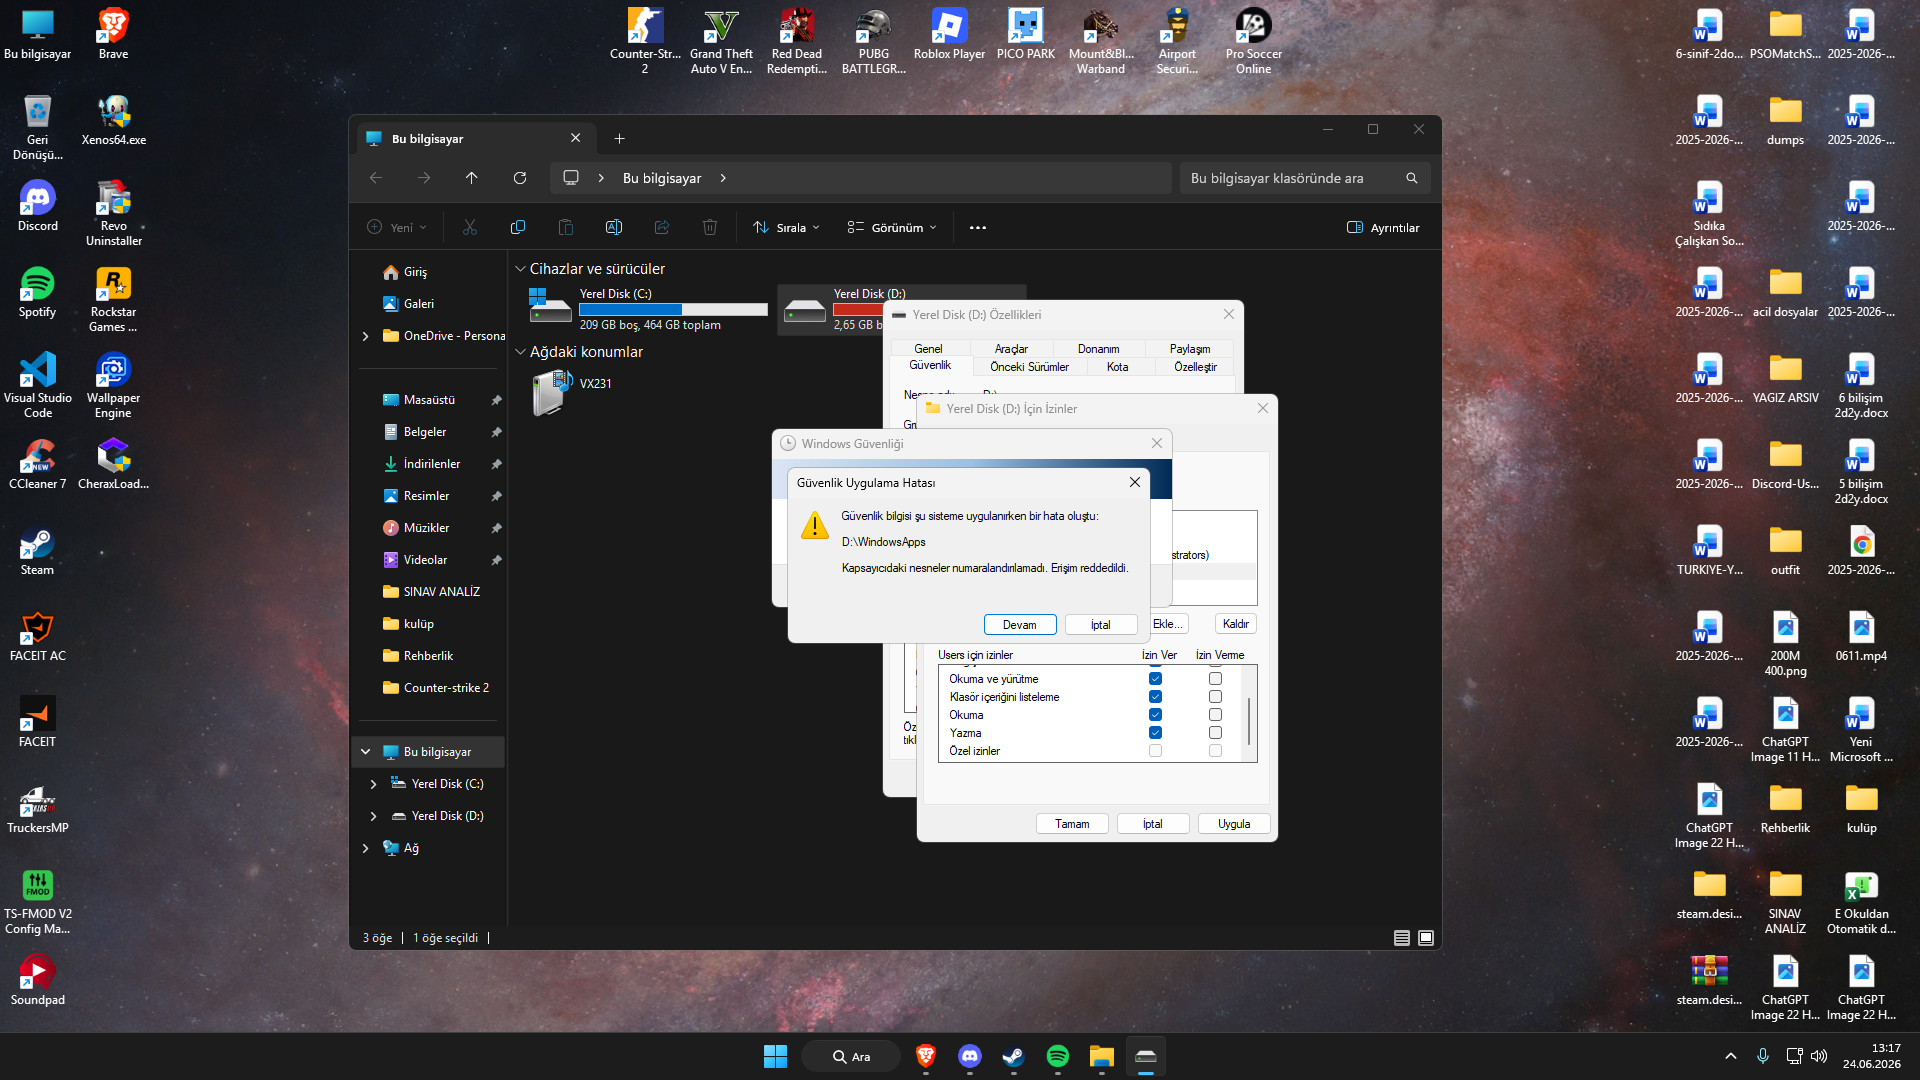Check İzin Verme for Okuma ve yürütme

coord(1215,679)
